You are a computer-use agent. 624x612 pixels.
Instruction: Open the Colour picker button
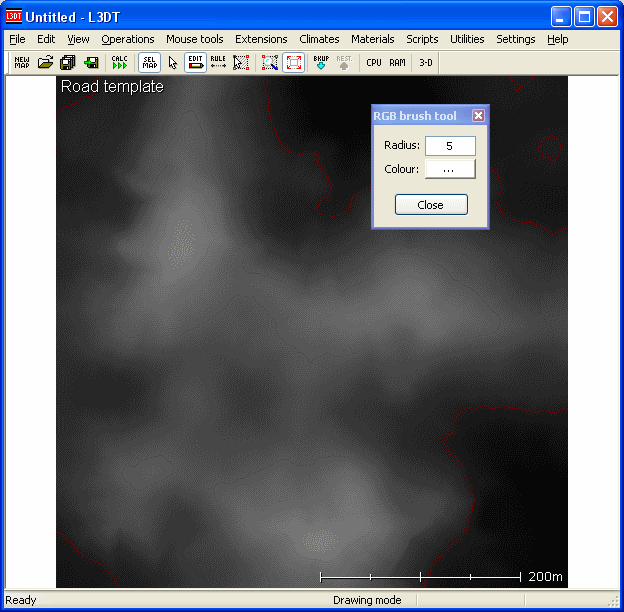coord(450,169)
